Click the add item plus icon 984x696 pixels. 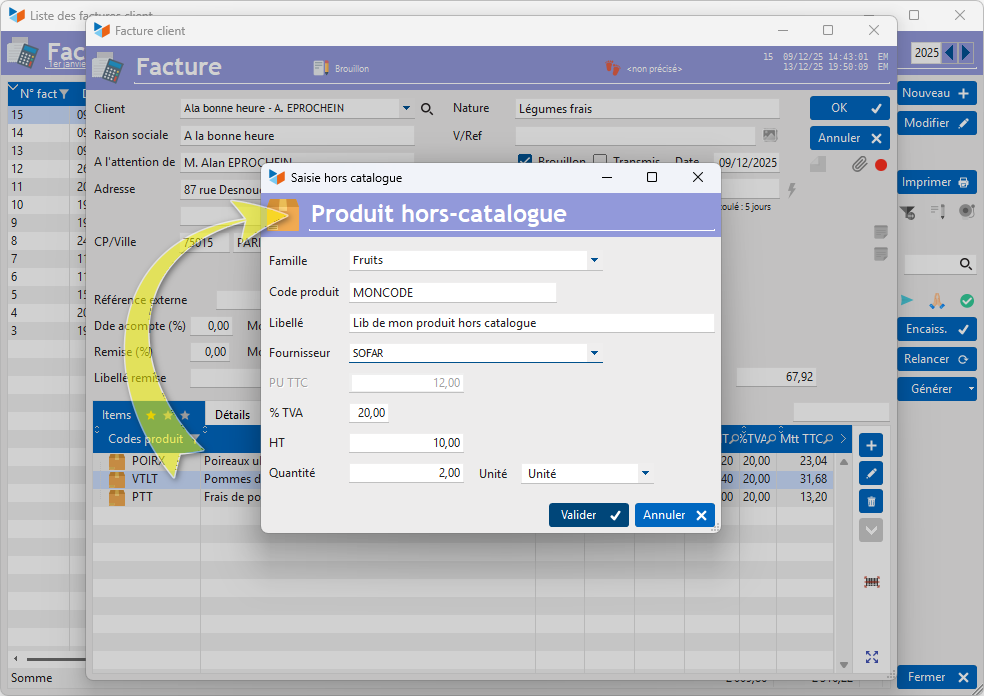pyautogui.click(x=871, y=445)
